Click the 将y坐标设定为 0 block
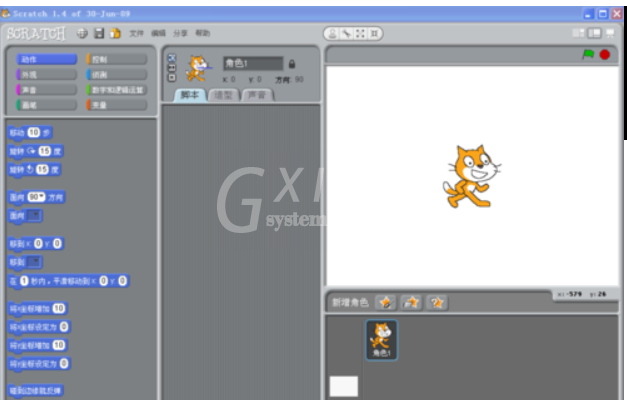The height and width of the screenshot is (400, 627). point(39,364)
